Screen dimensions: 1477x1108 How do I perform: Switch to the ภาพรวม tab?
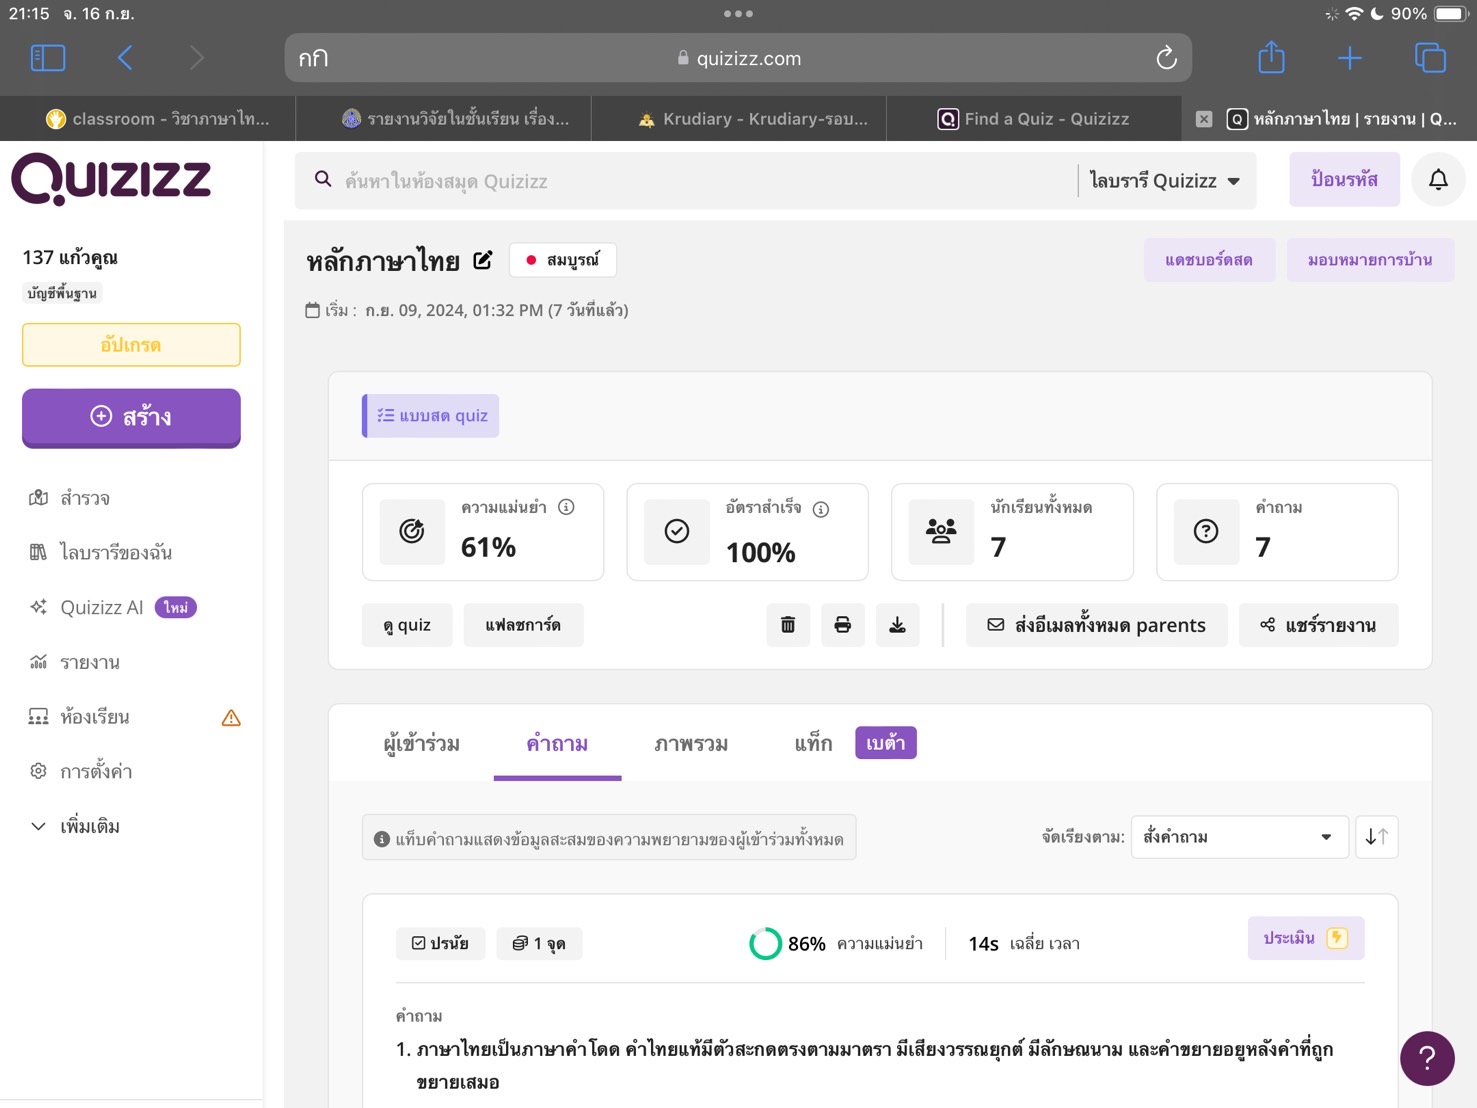click(x=691, y=743)
